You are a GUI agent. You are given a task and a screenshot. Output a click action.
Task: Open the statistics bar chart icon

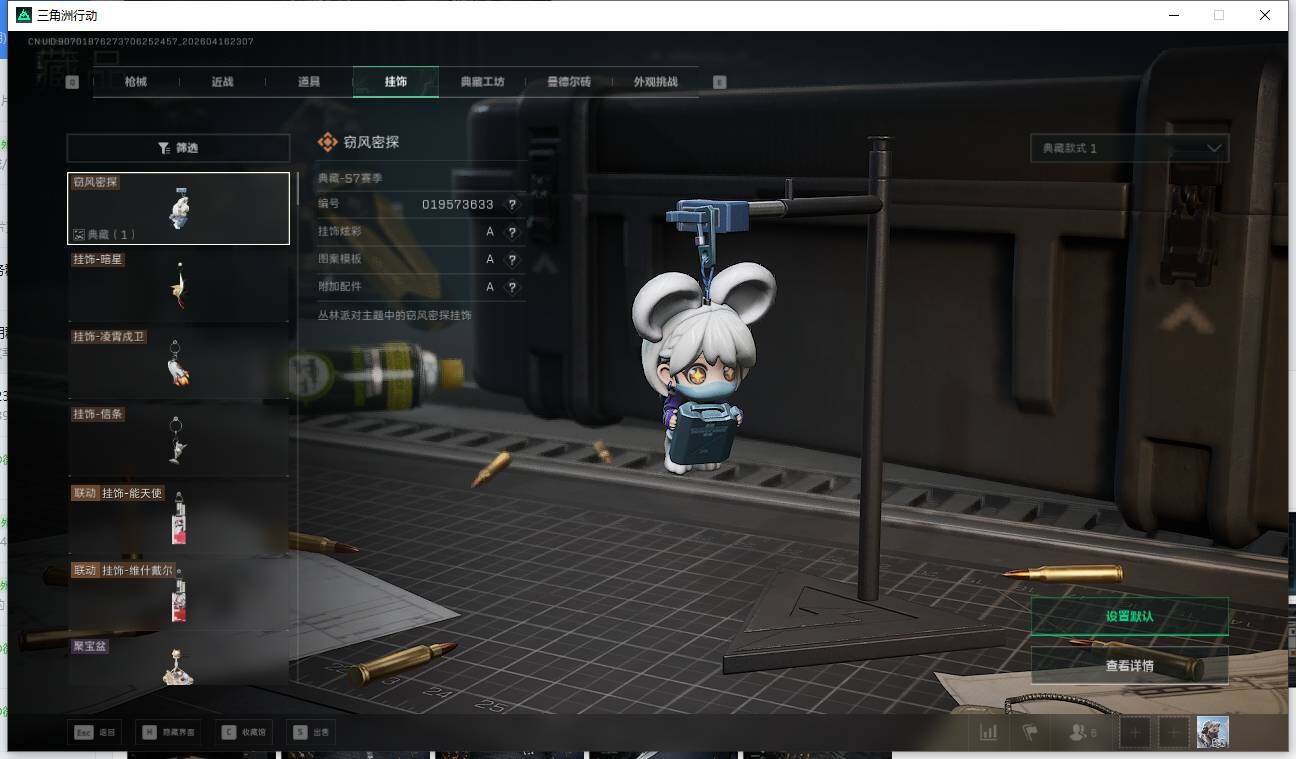pyautogui.click(x=989, y=732)
